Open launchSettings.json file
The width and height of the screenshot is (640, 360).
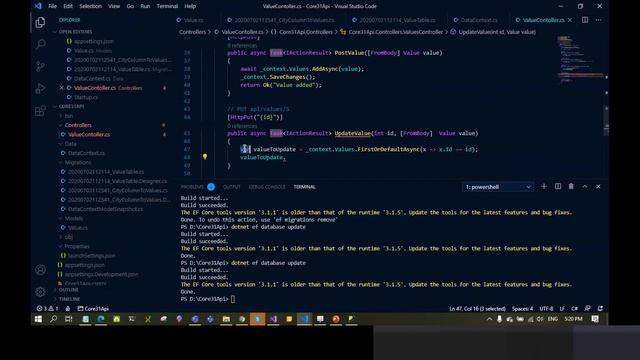91,256
